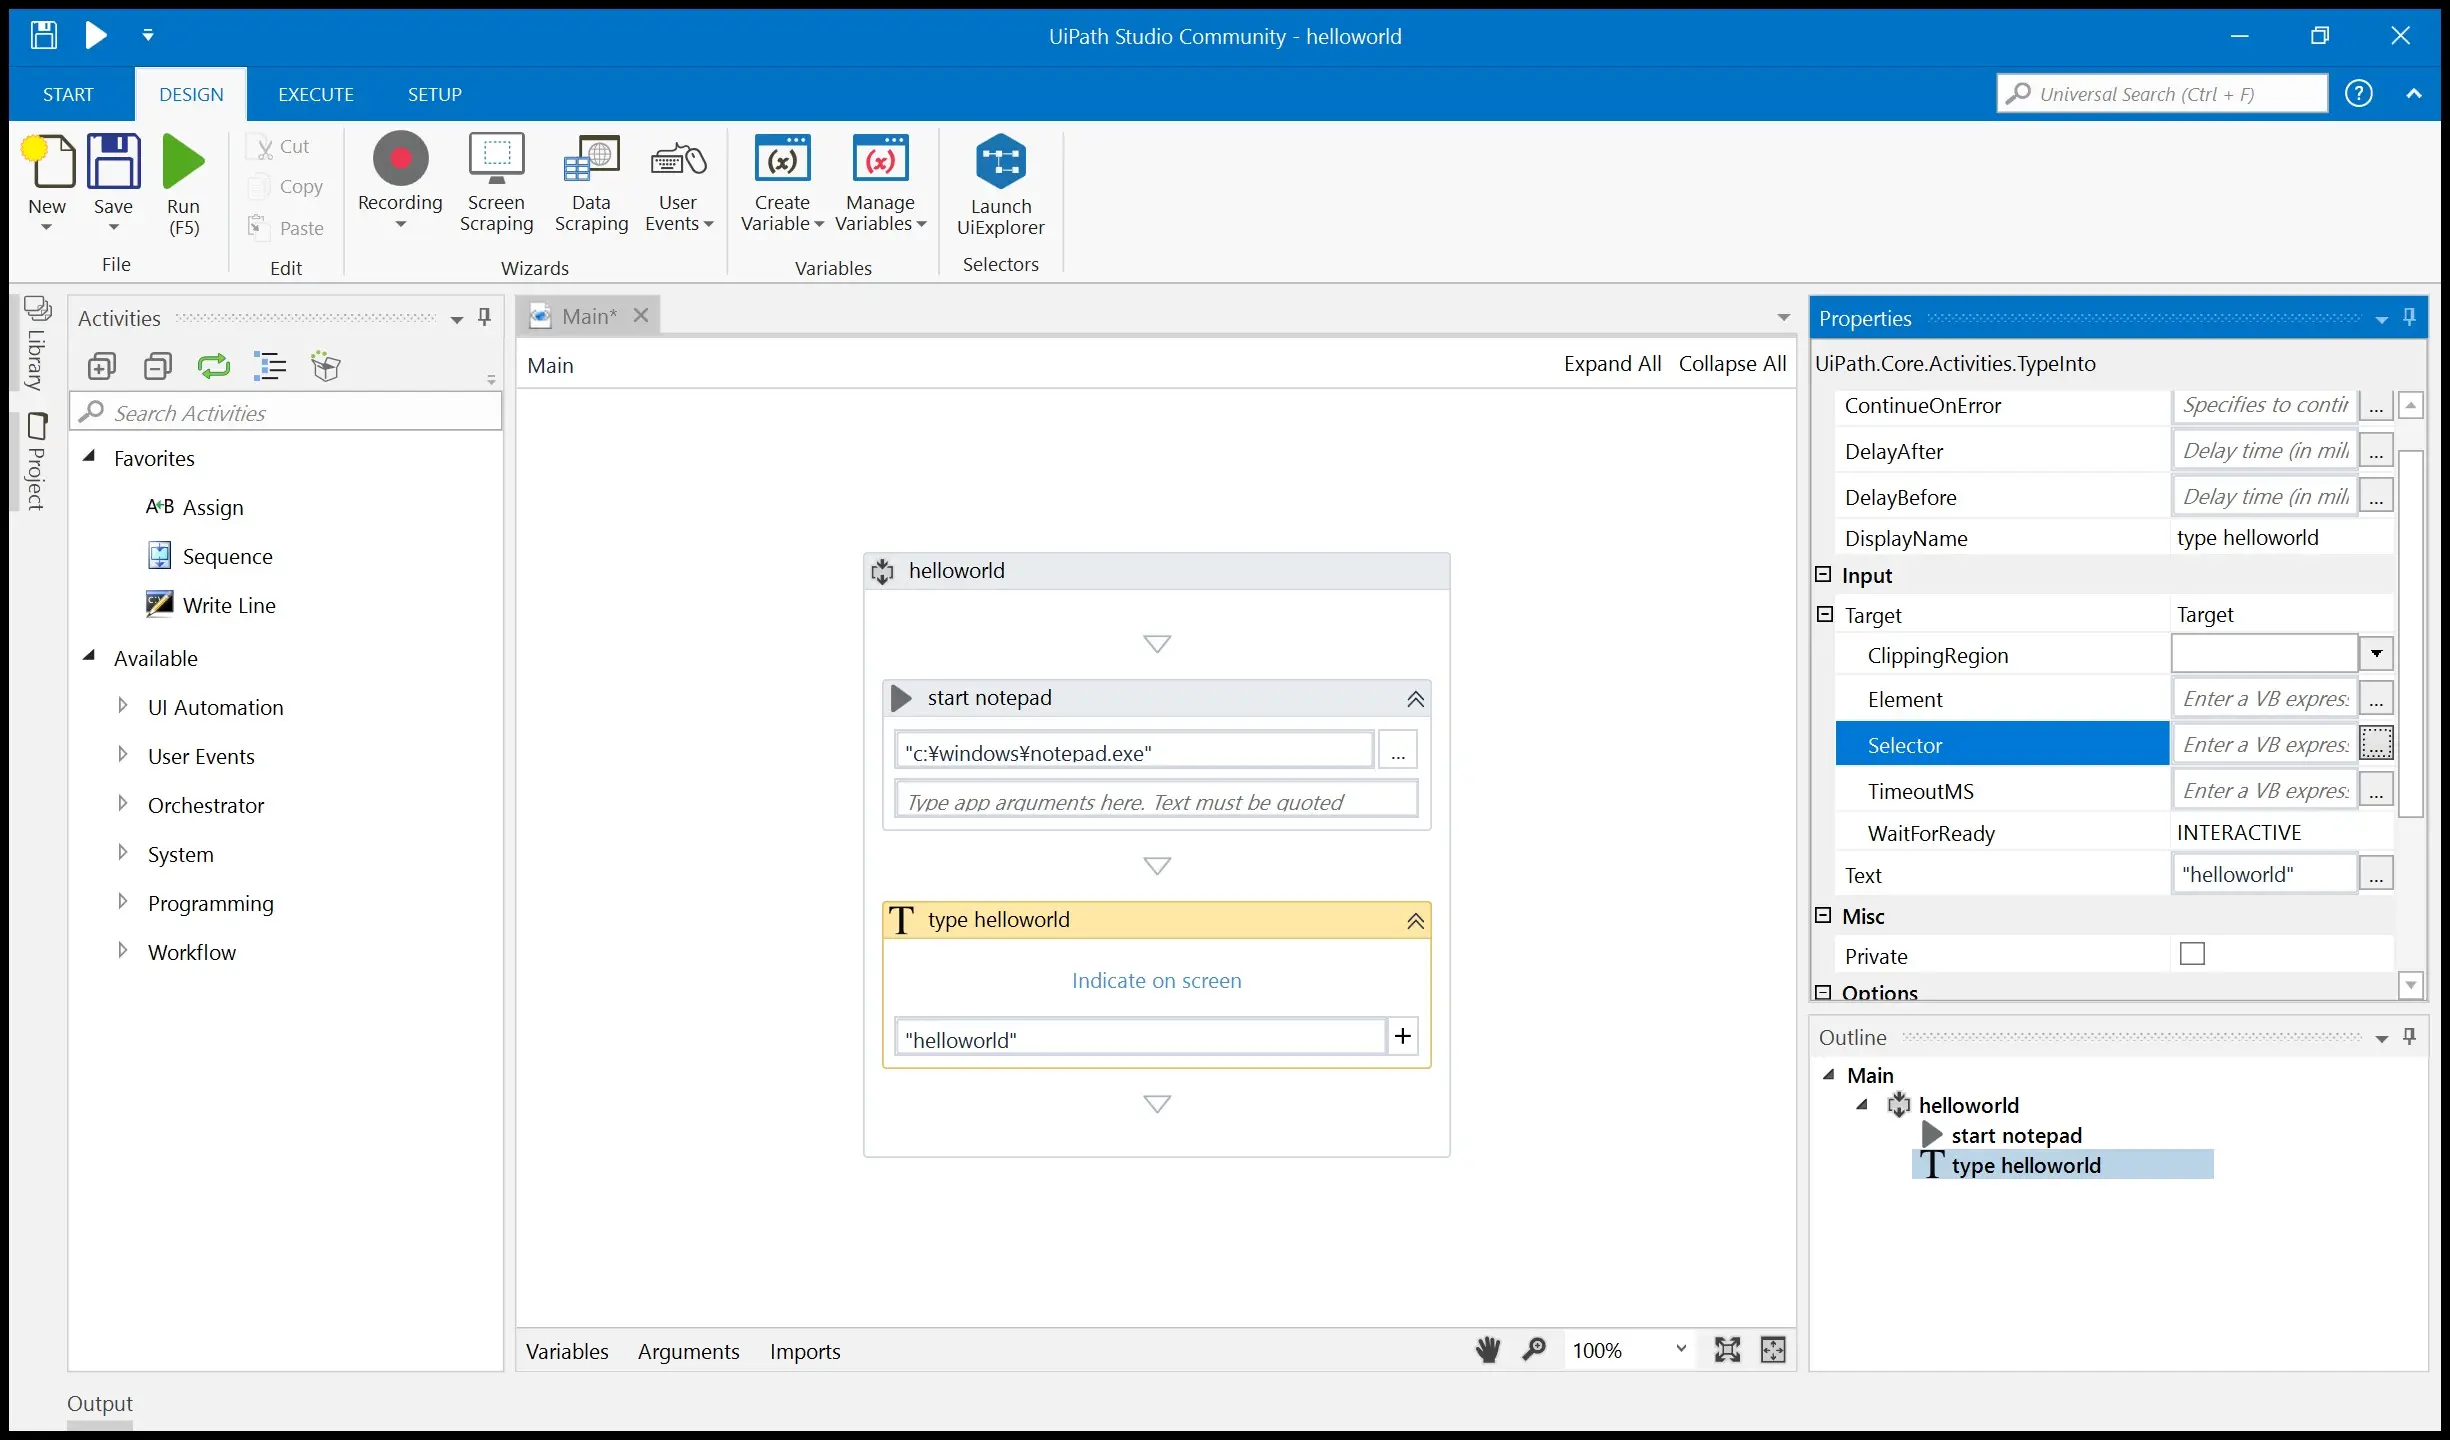The image size is (2450, 1440).
Task: Activate the pan hand tool
Action: pos(1488,1351)
